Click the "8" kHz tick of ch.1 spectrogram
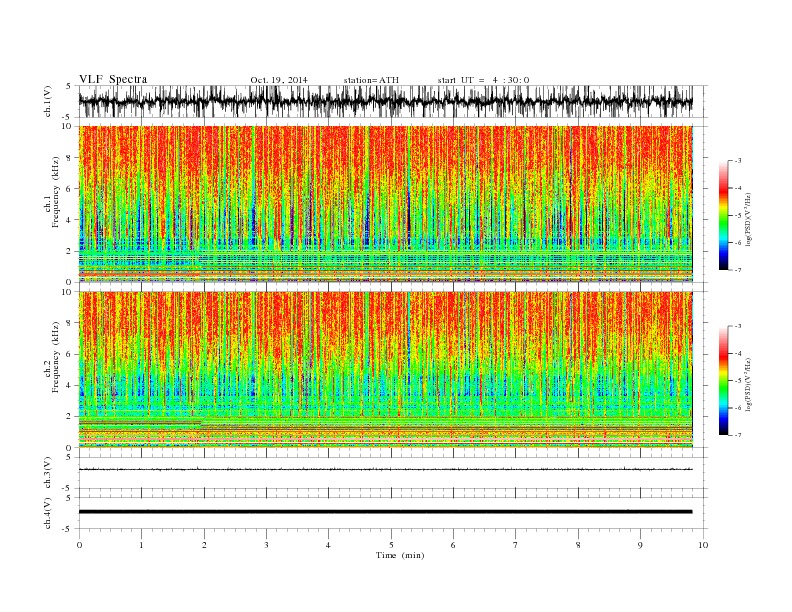The width and height of the screenshot is (792, 612). 70,158
